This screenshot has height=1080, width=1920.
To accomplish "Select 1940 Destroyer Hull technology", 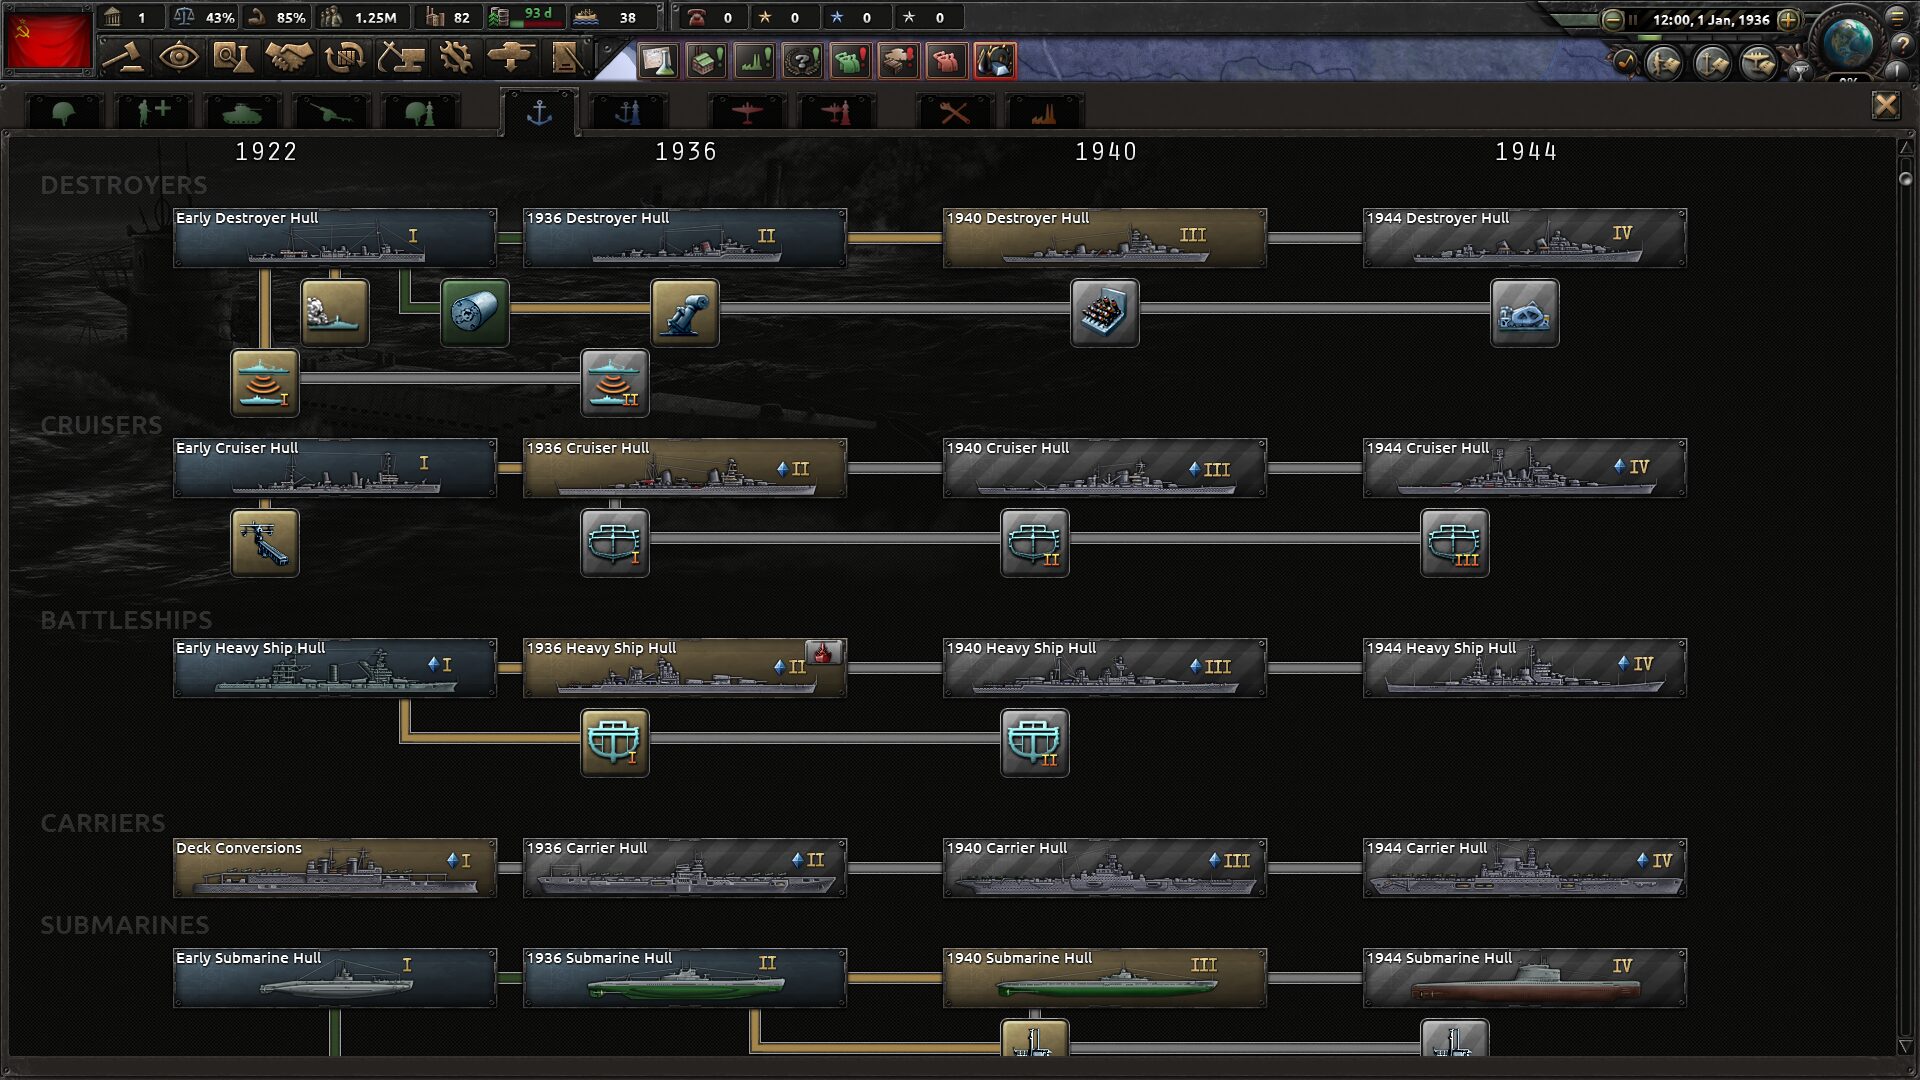I will [x=1105, y=238].
